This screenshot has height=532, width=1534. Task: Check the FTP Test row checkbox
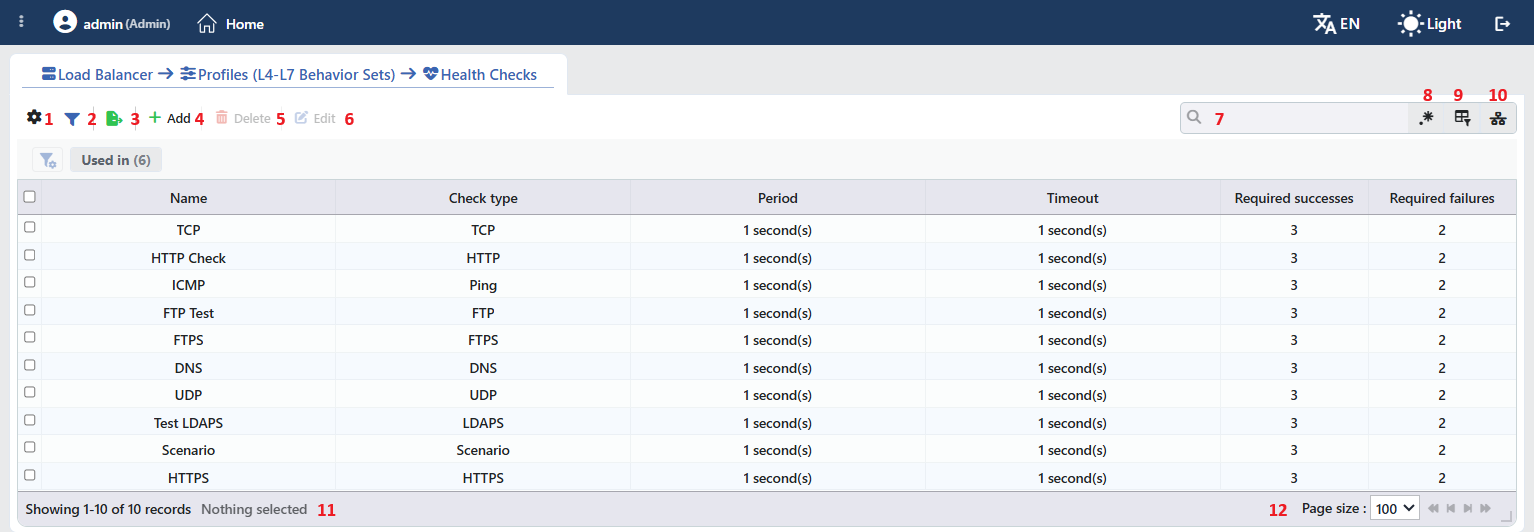(x=29, y=310)
